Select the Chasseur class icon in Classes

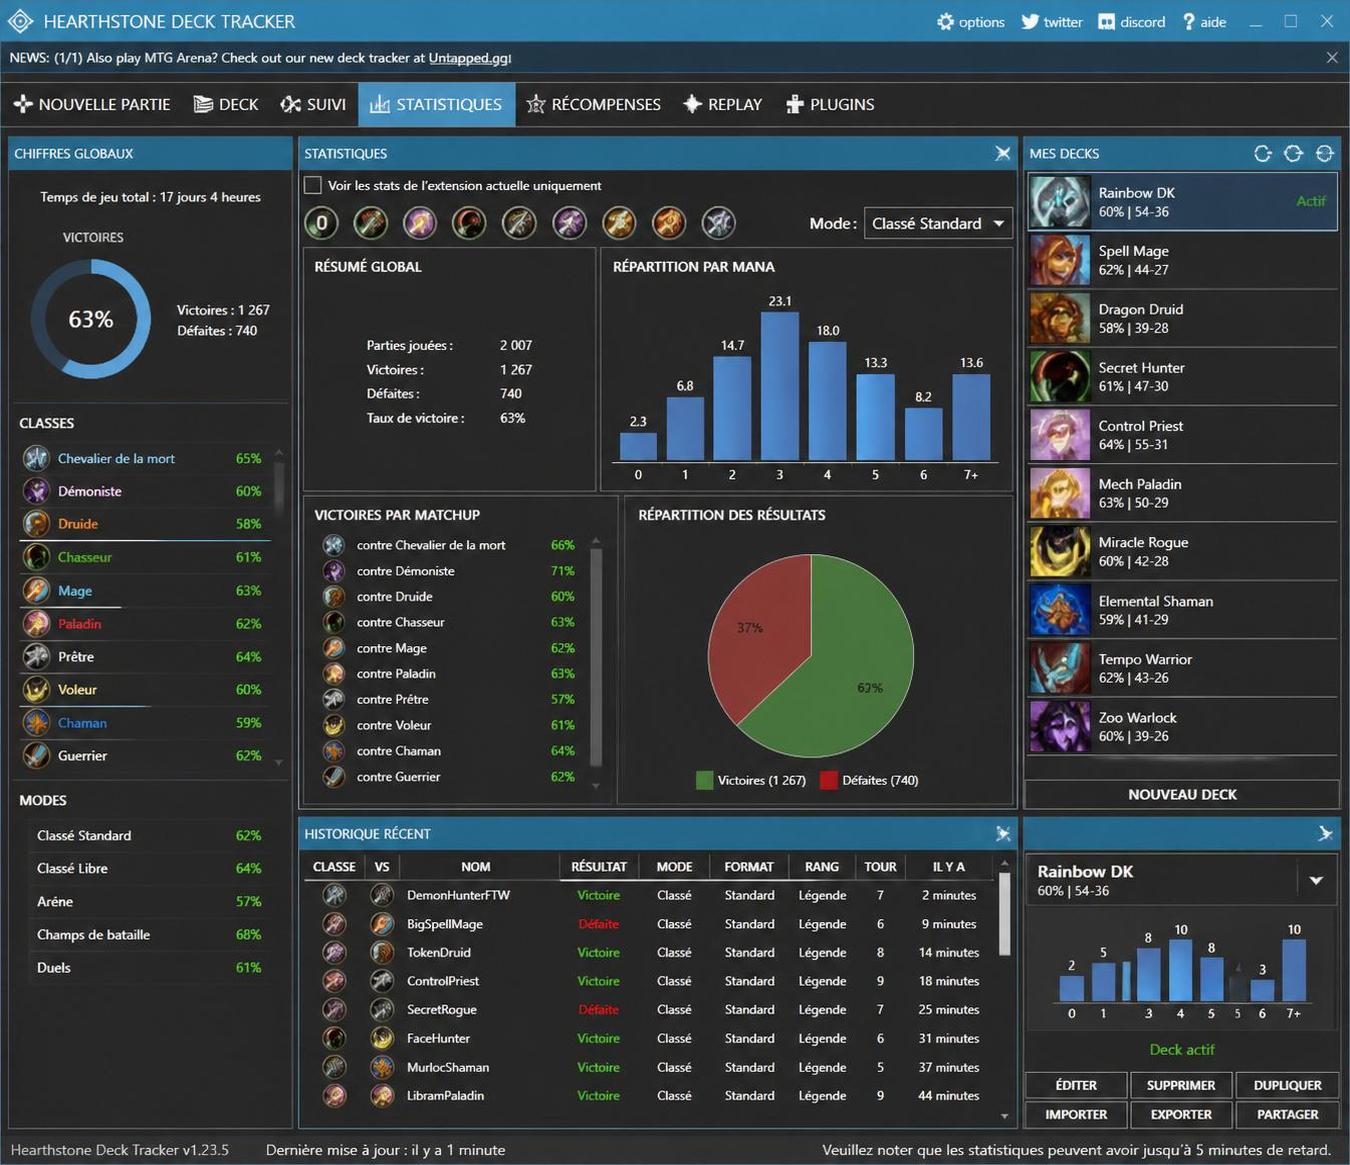click(36, 557)
